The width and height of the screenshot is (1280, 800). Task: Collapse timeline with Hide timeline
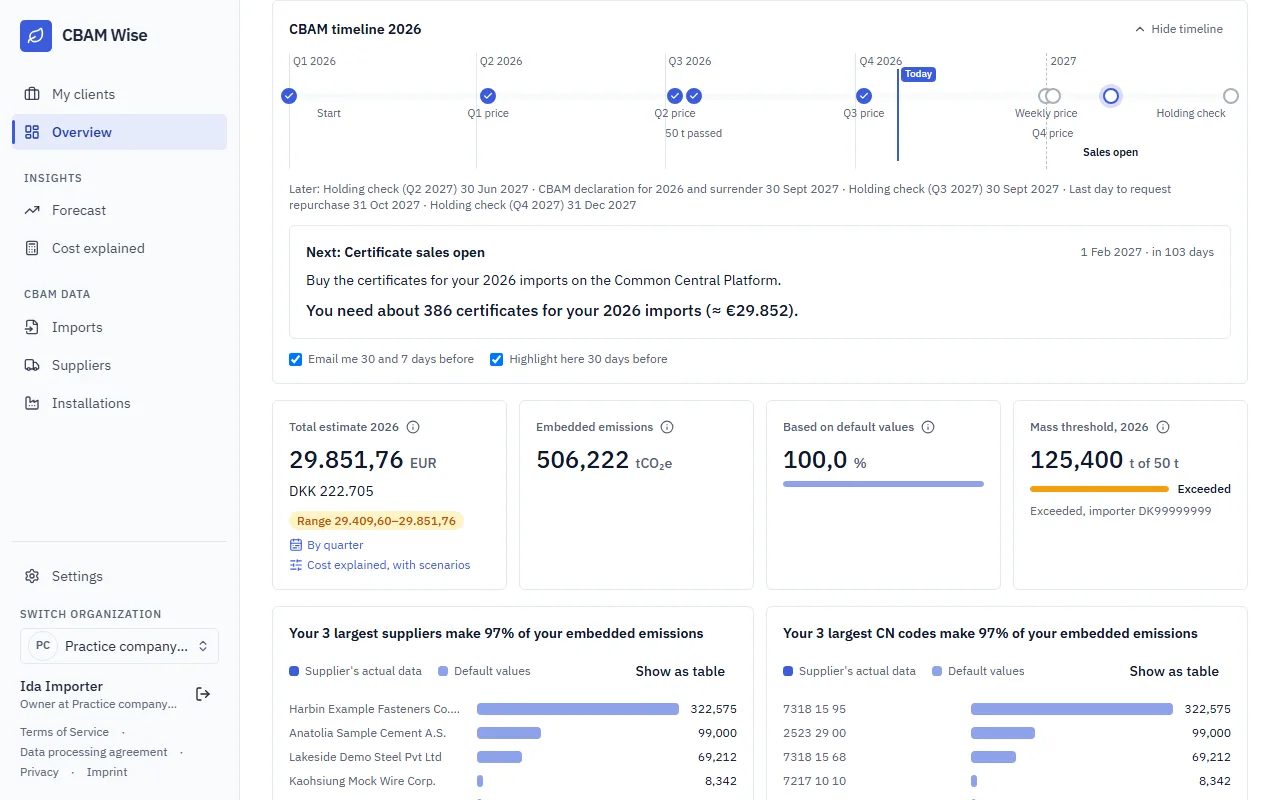[x=1179, y=29]
